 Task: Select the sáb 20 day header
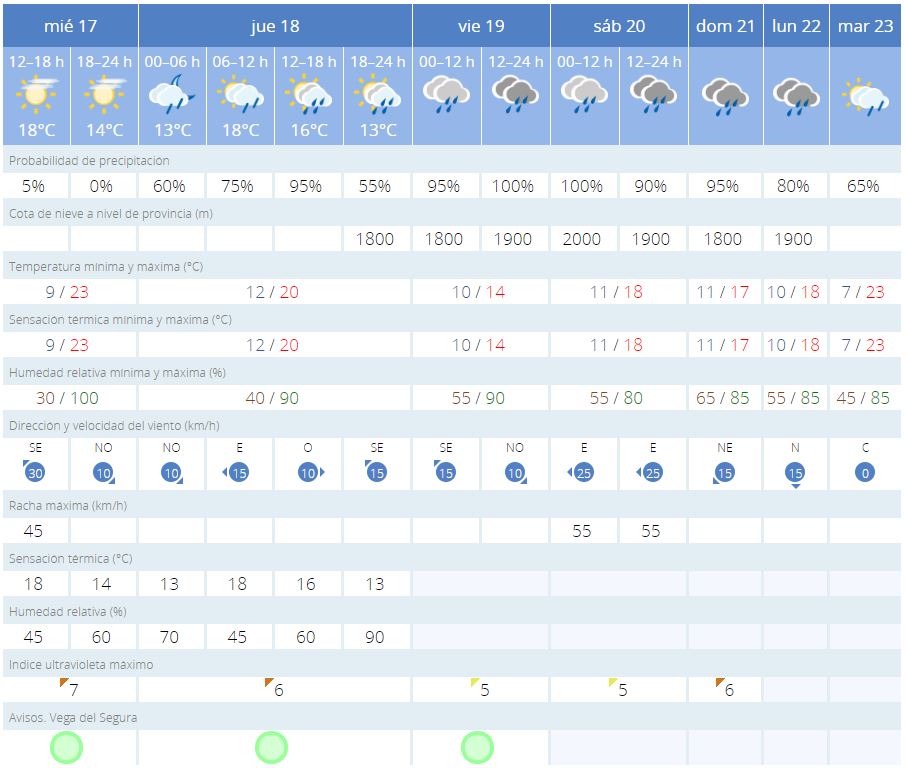tap(619, 26)
